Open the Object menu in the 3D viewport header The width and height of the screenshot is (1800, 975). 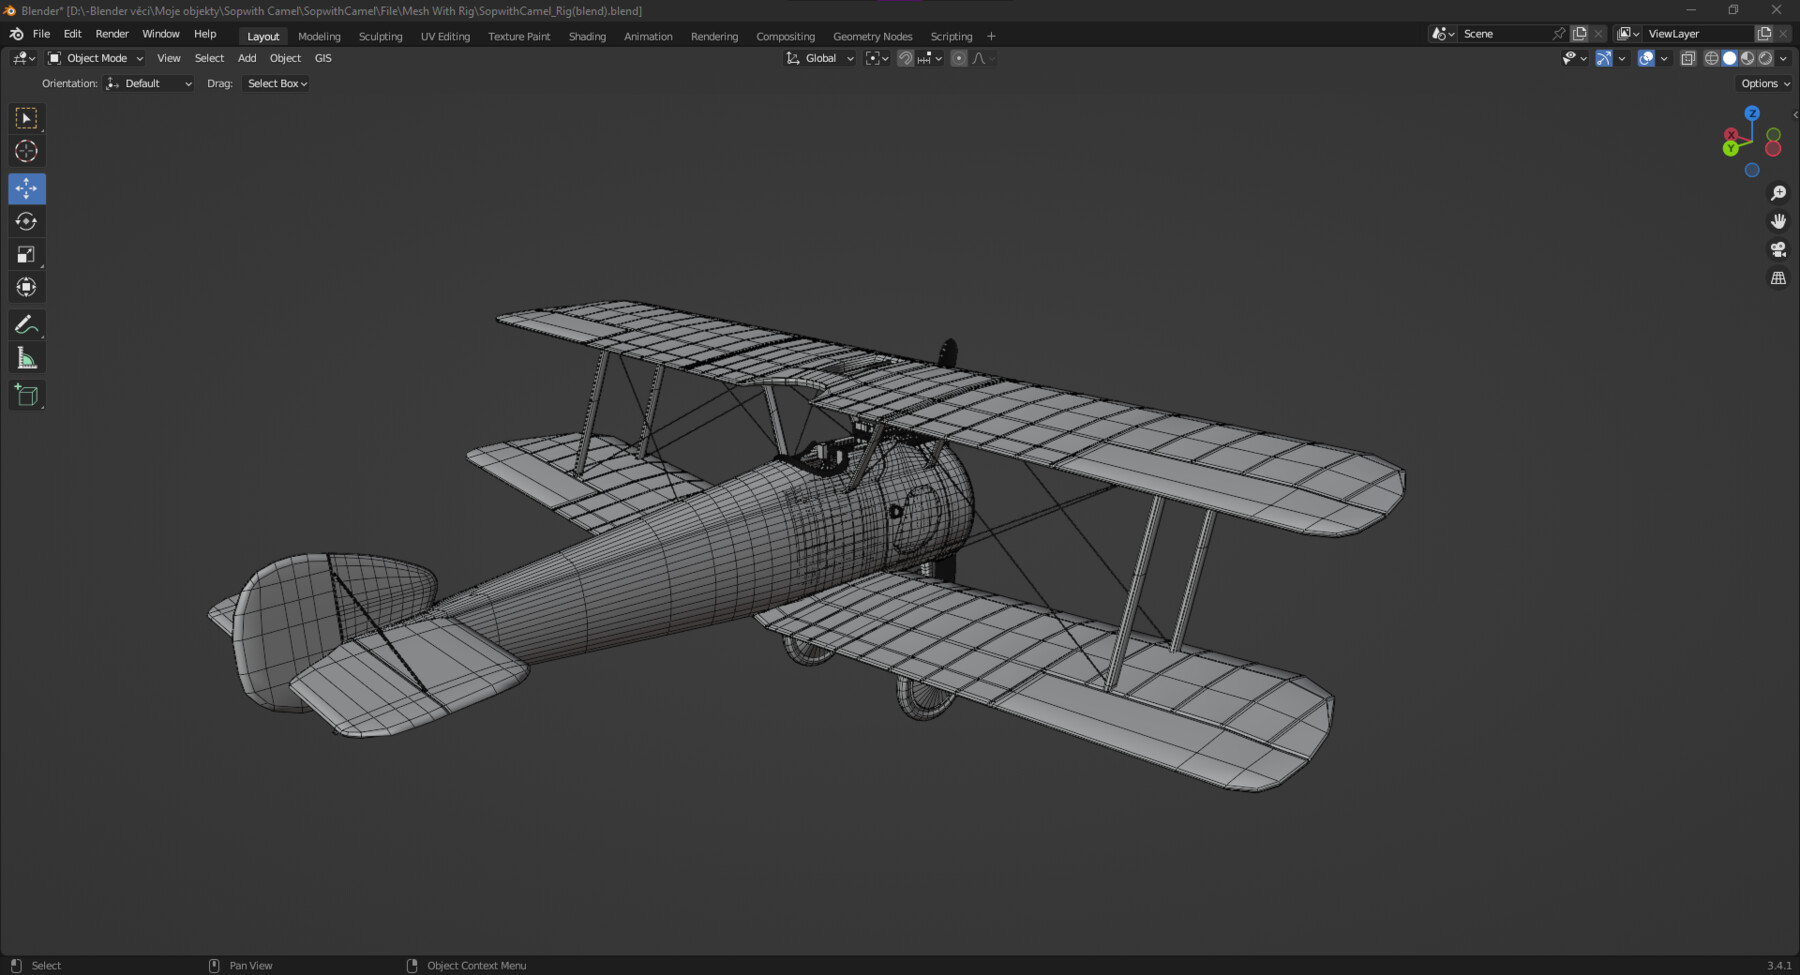point(285,58)
